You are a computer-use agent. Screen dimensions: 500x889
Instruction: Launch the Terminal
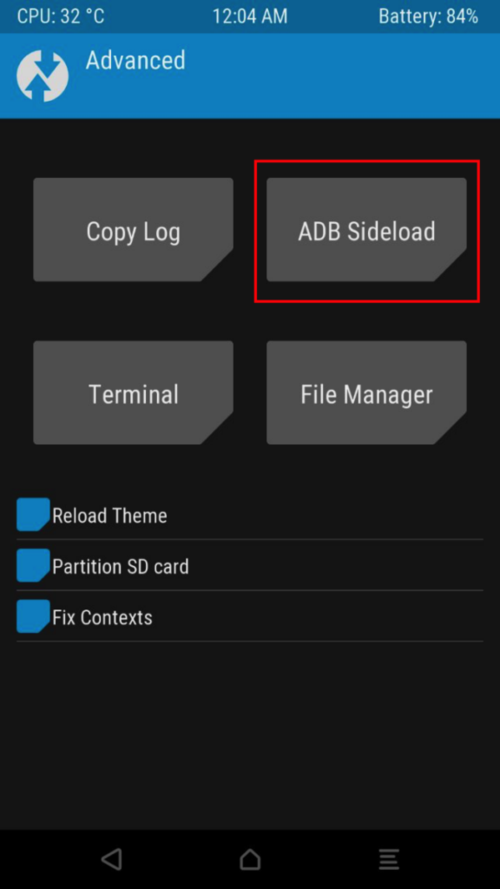pos(133,392)
